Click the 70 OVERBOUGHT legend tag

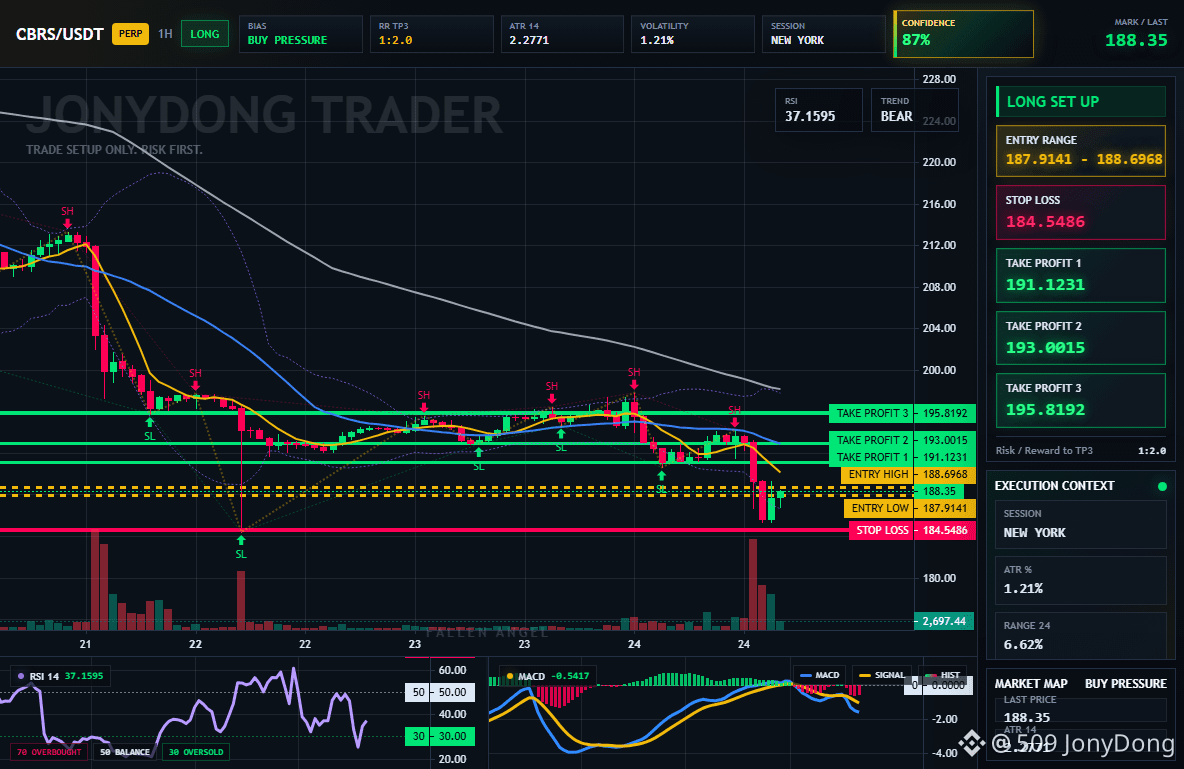pyautogui.click(x=49, y=752)
